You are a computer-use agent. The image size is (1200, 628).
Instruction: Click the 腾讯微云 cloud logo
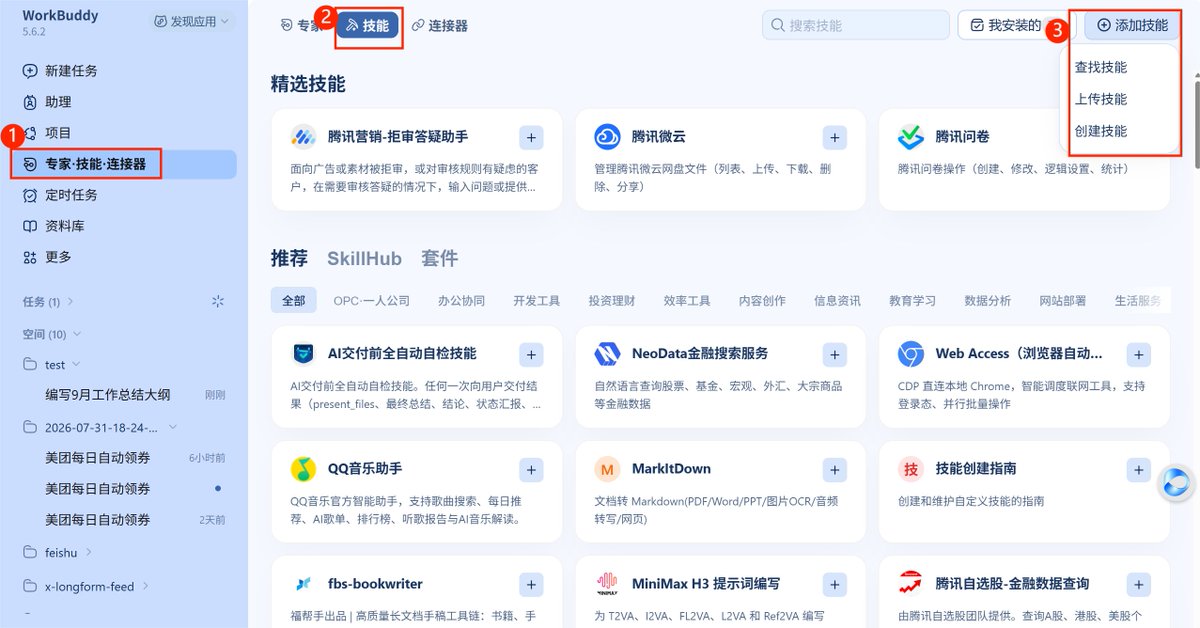click(607, 137)
